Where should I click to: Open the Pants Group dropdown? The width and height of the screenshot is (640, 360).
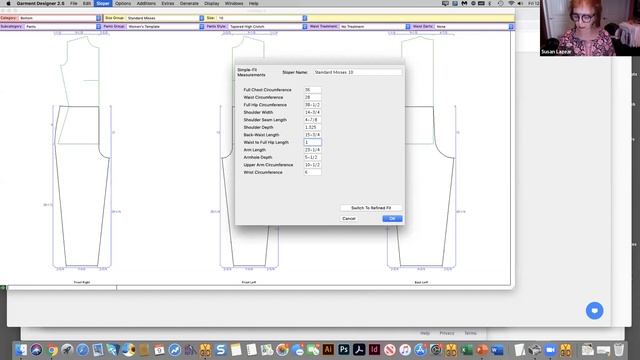[202, 27]
